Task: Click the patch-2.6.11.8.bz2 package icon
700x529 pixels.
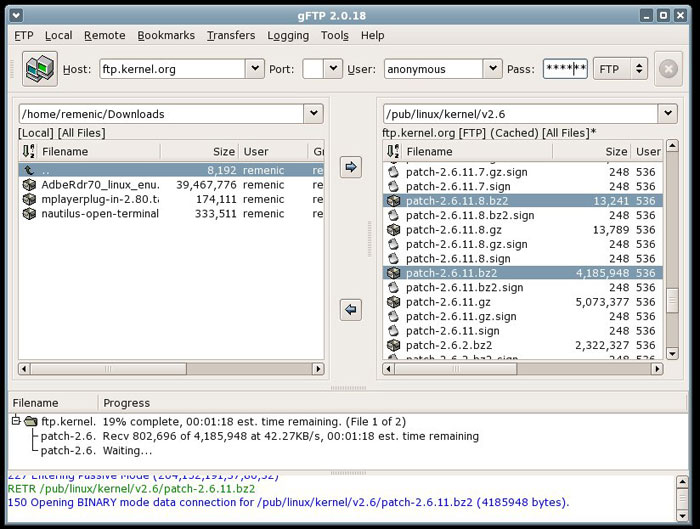Action: (393, 201)
